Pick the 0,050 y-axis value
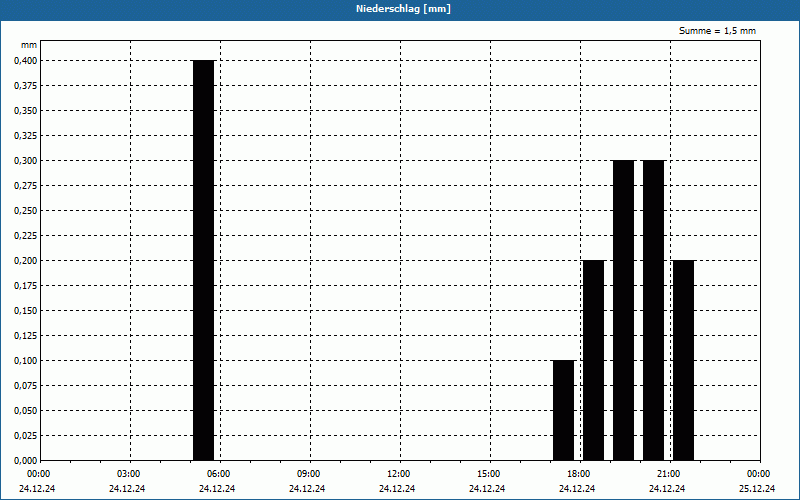This screenshot has height=500, width=800. (26, 411)
